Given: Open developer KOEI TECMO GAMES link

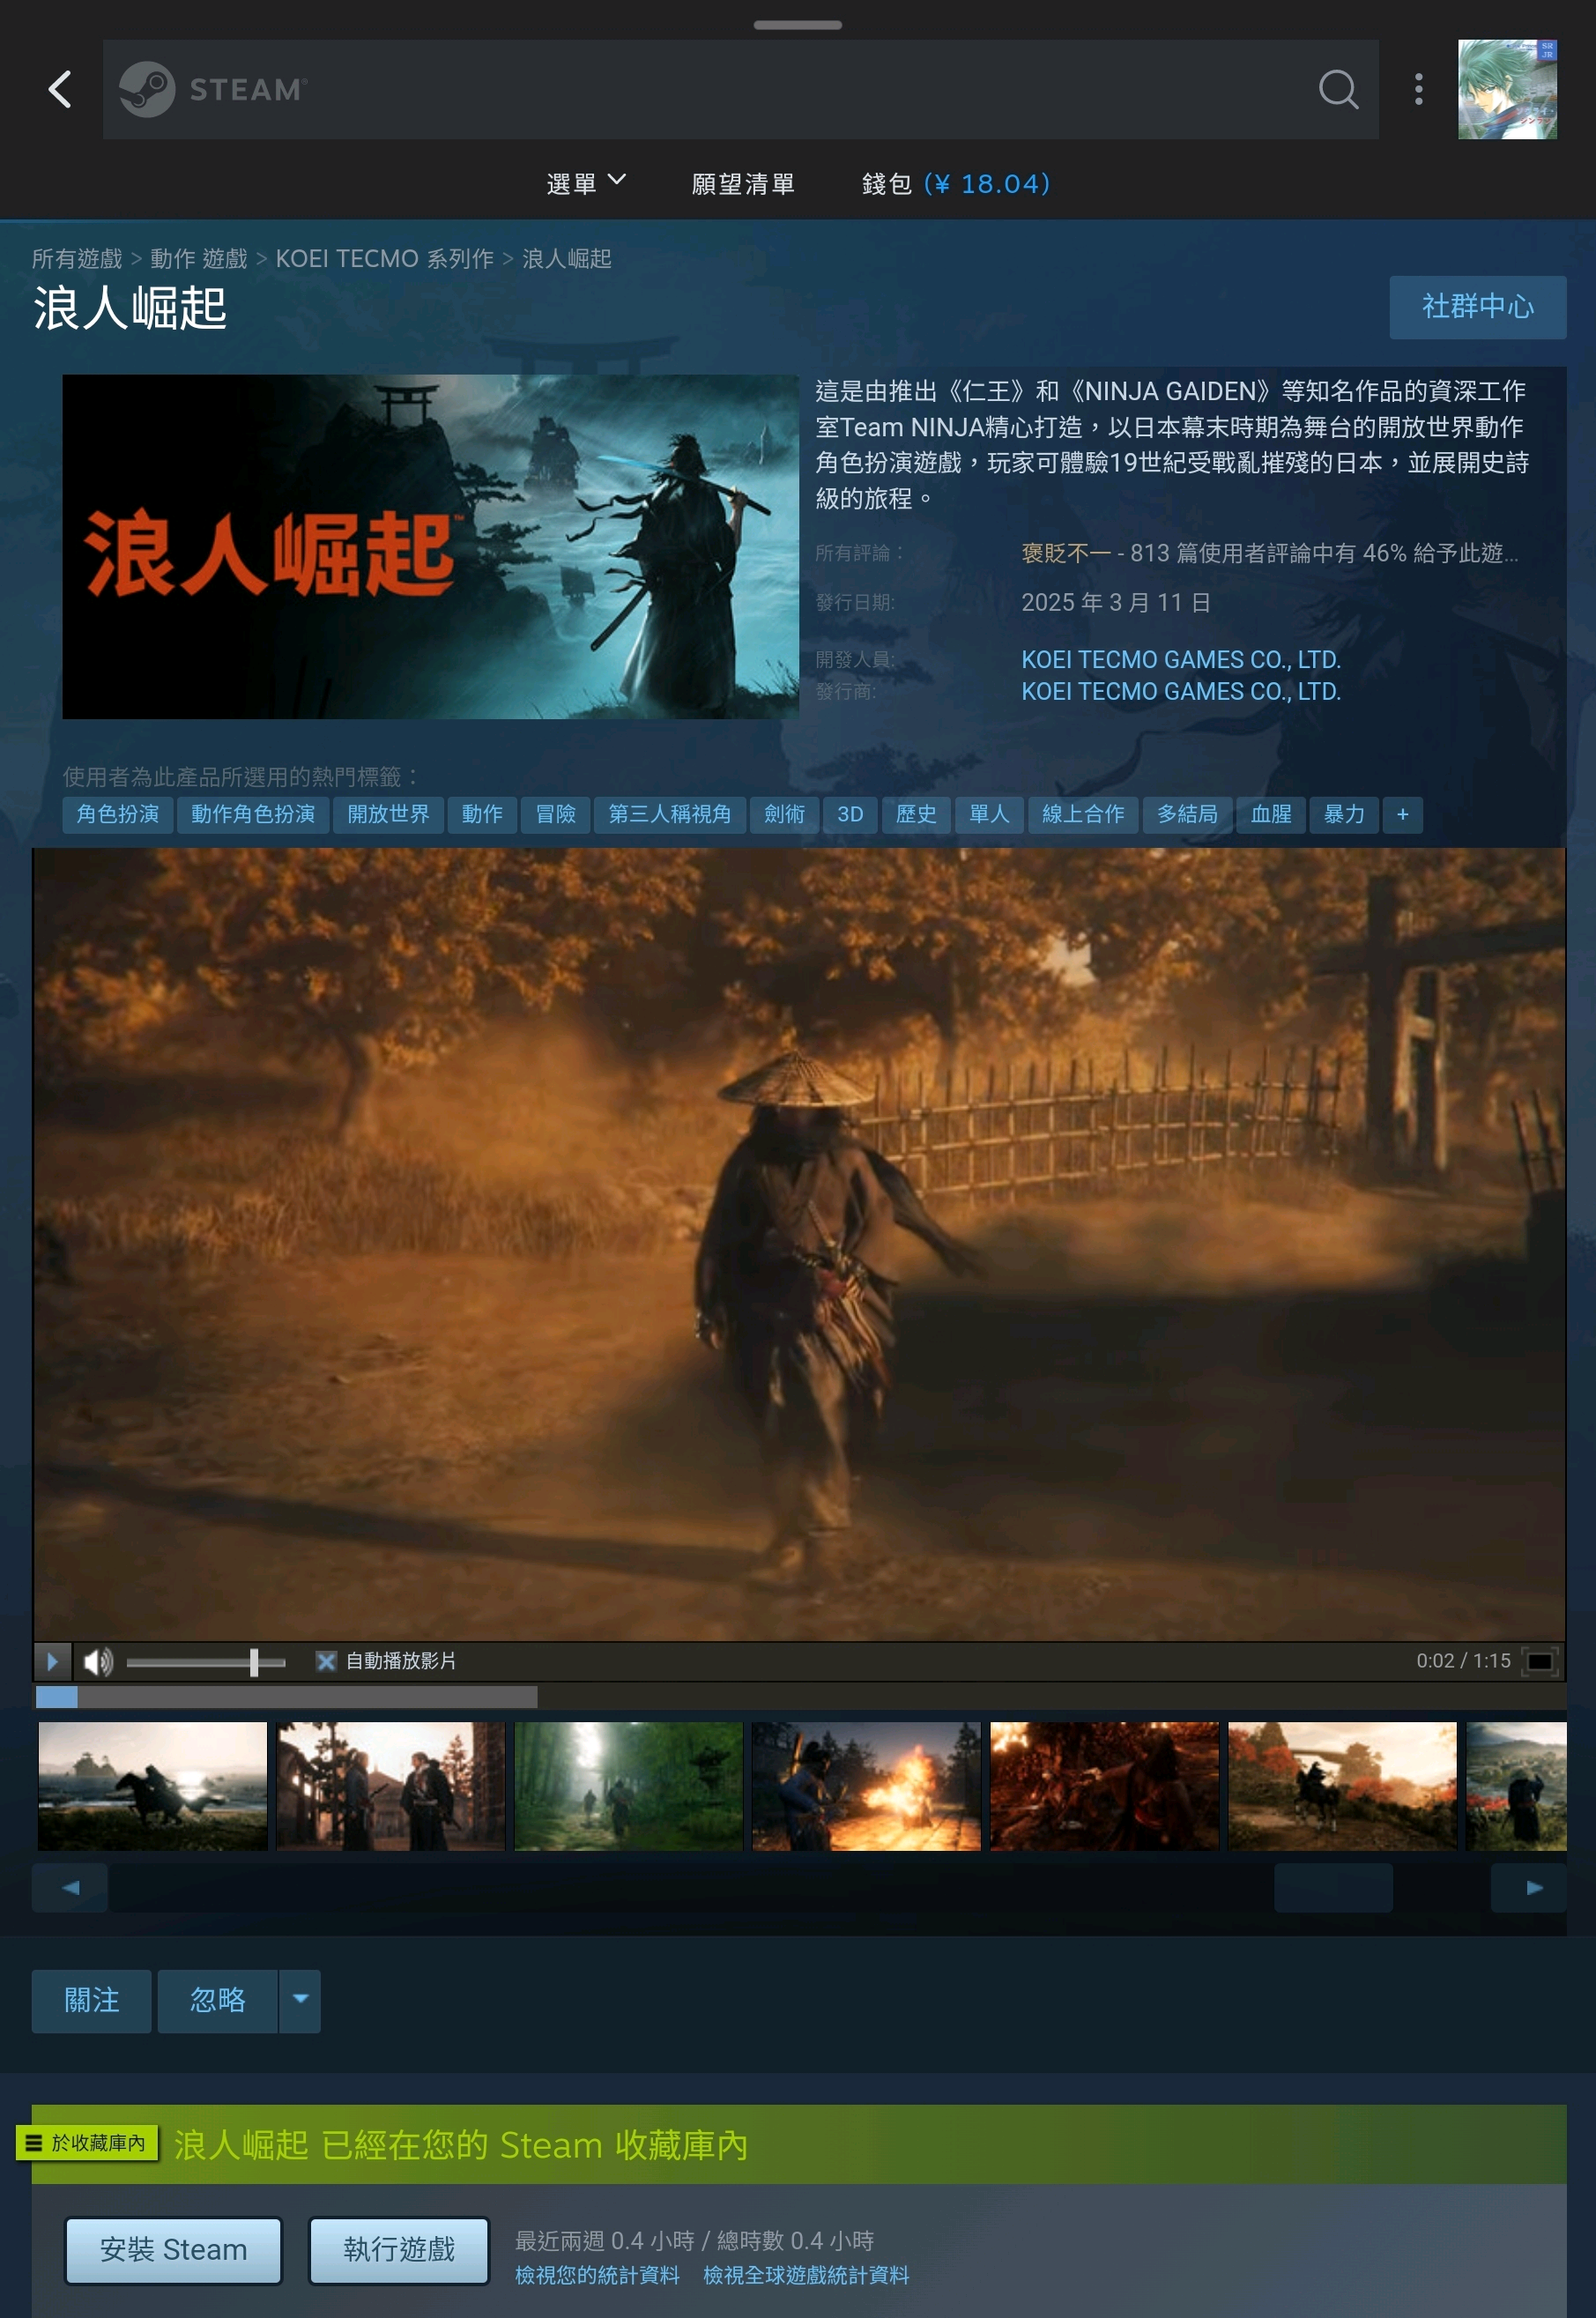Looking at the screenshot, I should point(1180,660).
